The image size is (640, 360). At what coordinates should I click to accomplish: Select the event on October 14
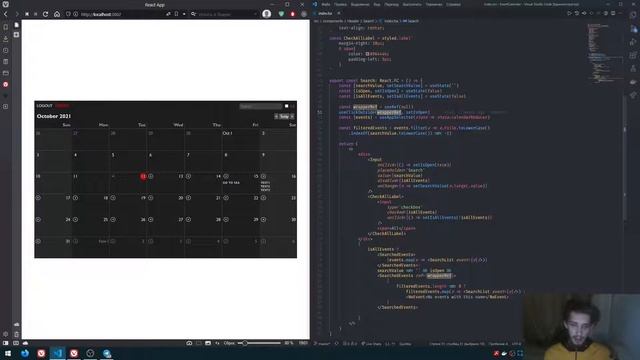231,182
